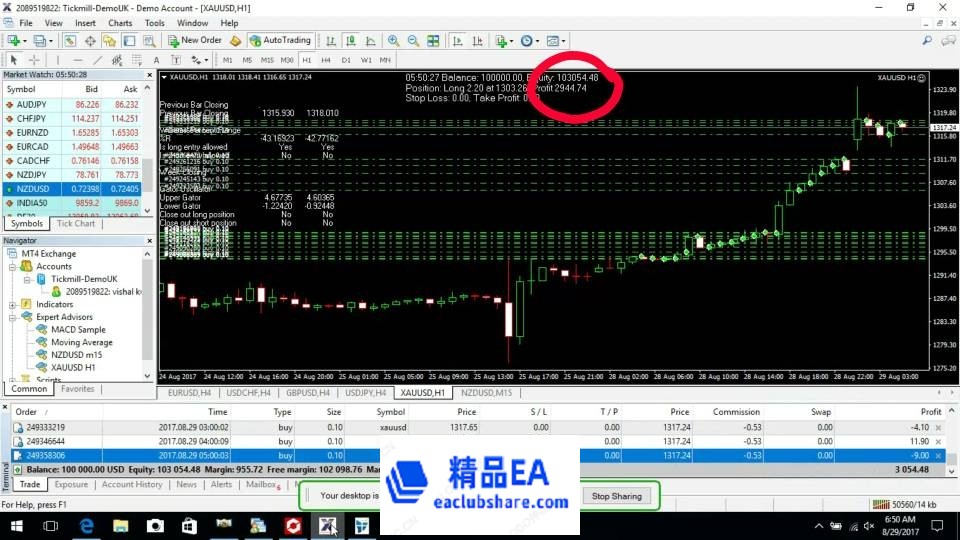The height and width of the screenshot is (540, 960).
Task: Switch to NZDUSD,M15 chart tab
Action: pyautogui.click(x=486, y=392)
